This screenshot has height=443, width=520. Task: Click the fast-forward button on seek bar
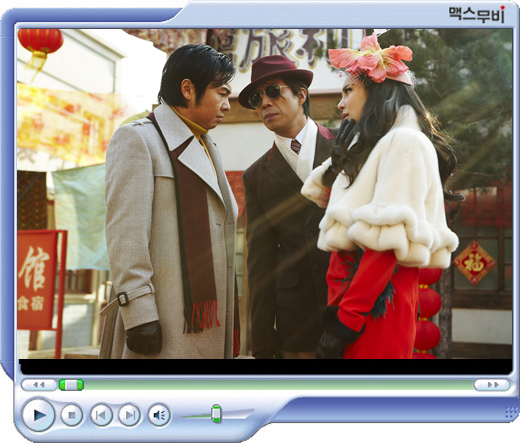click(492, 385)
